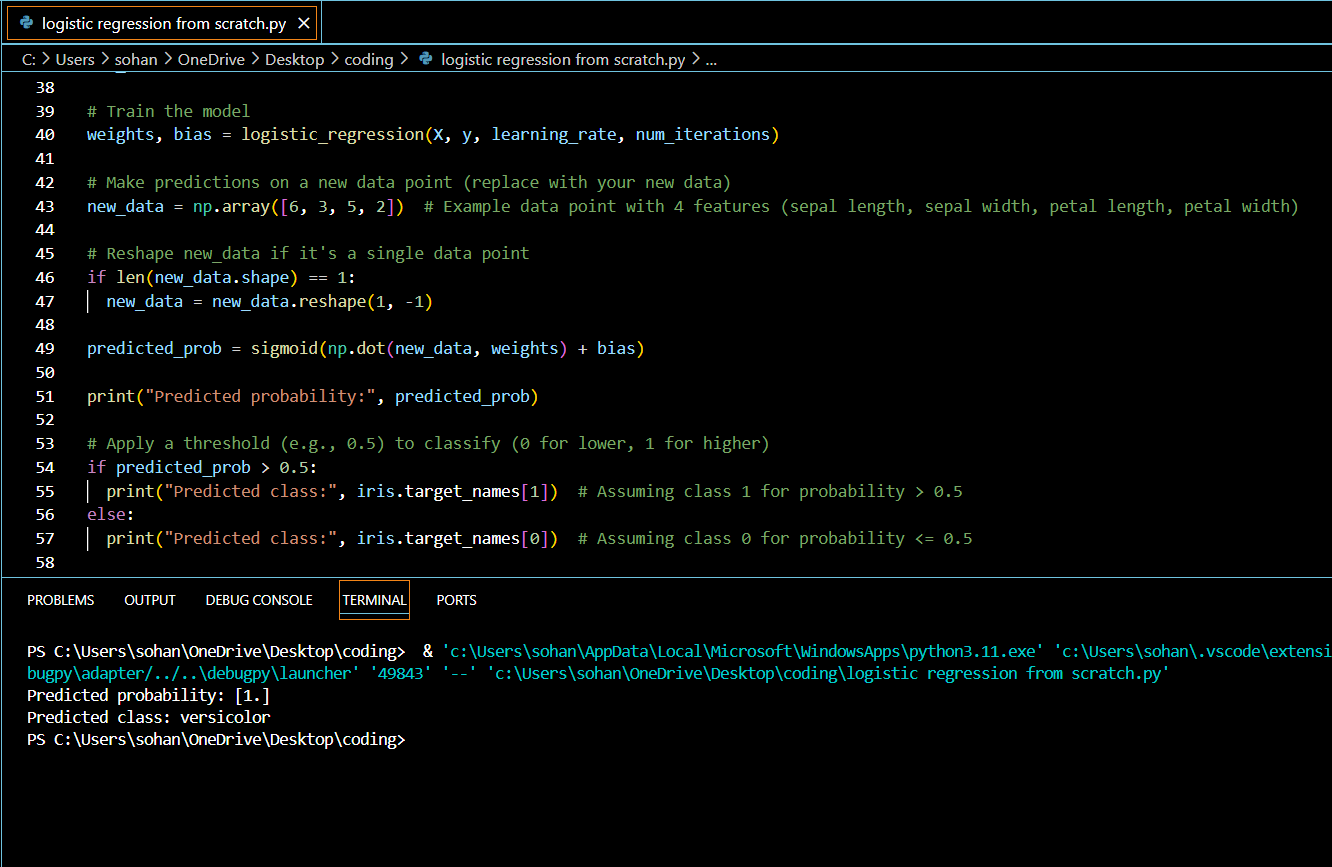Select the TERMINAL panel tab
The image size is (1332, 867).
(x=374, y=600)
